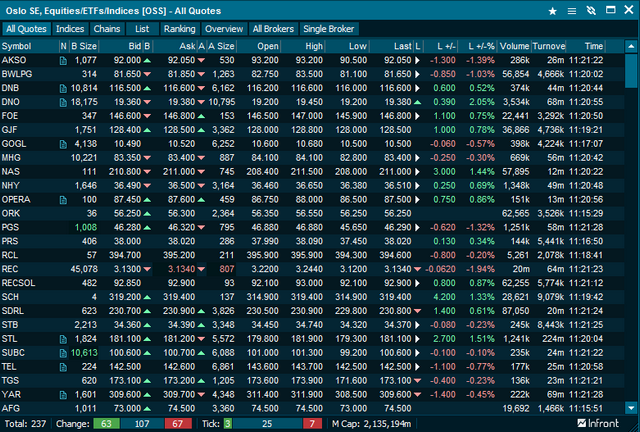Image resolution: width=640 pixels, height=432 pixels.
Task: Sort by the Bid column header
Action: coord(121,46)
